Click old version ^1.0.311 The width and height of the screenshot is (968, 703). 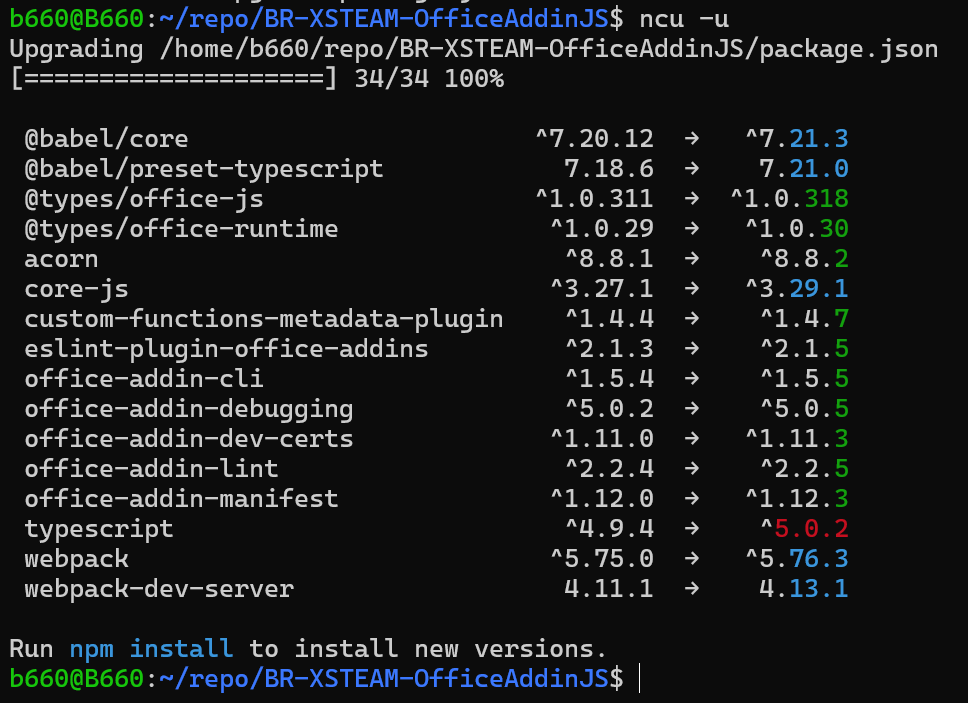click(595, 199)
